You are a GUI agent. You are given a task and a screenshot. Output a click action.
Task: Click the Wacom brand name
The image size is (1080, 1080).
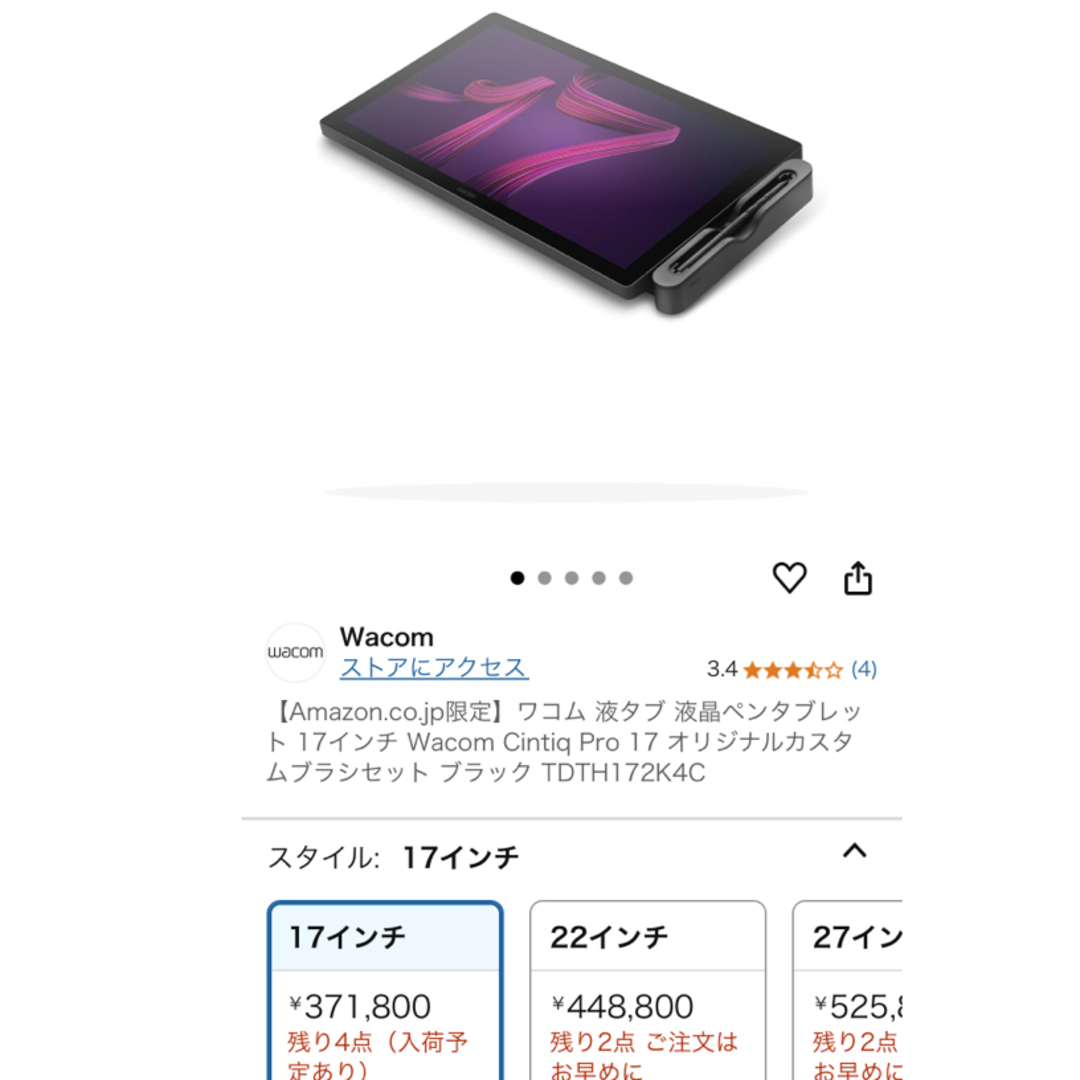pyautogui.click(x=386, y=637)
